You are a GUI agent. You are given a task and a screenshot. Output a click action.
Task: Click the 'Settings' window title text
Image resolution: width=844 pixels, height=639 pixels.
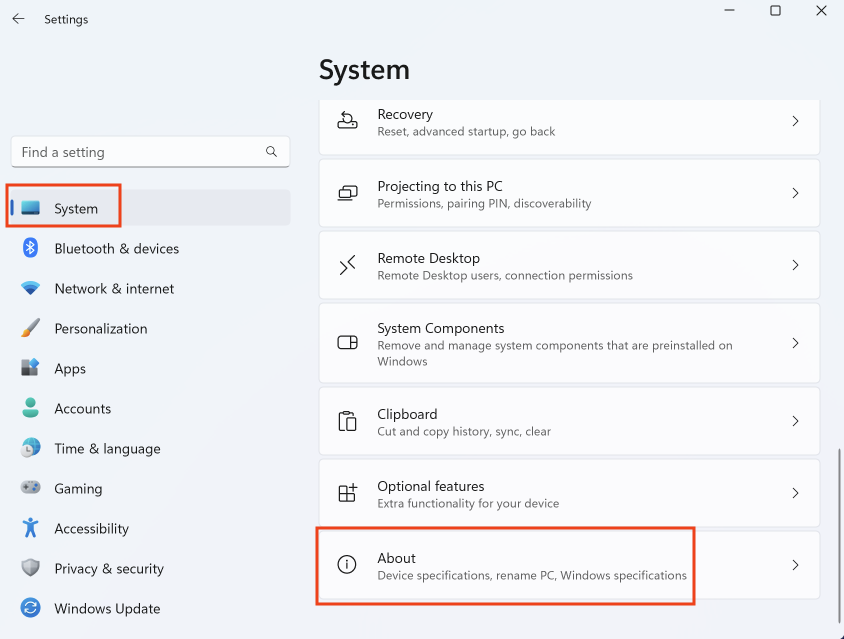[x=66, y=19]
